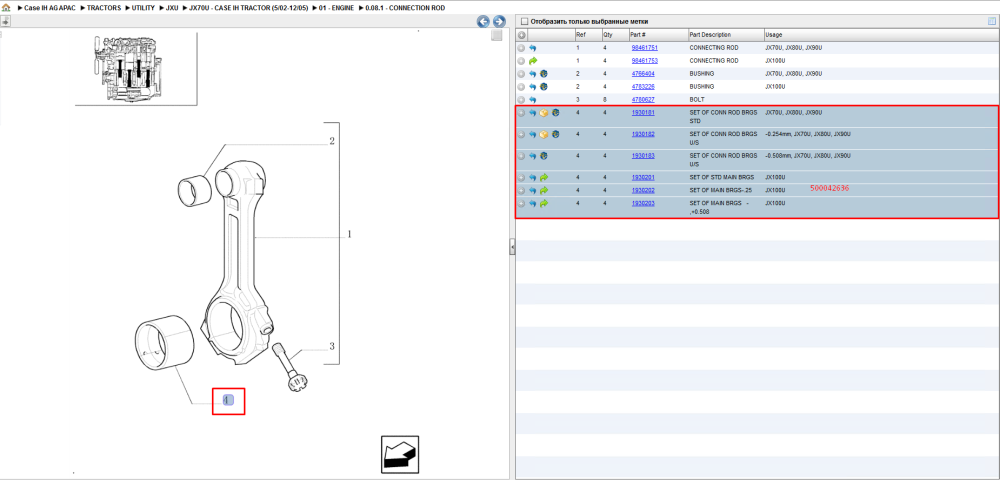Image resolution: width=1000 pixels, height=480 pixels.
Task: Add part 1930183 using its circle icon
Action: 521,156
